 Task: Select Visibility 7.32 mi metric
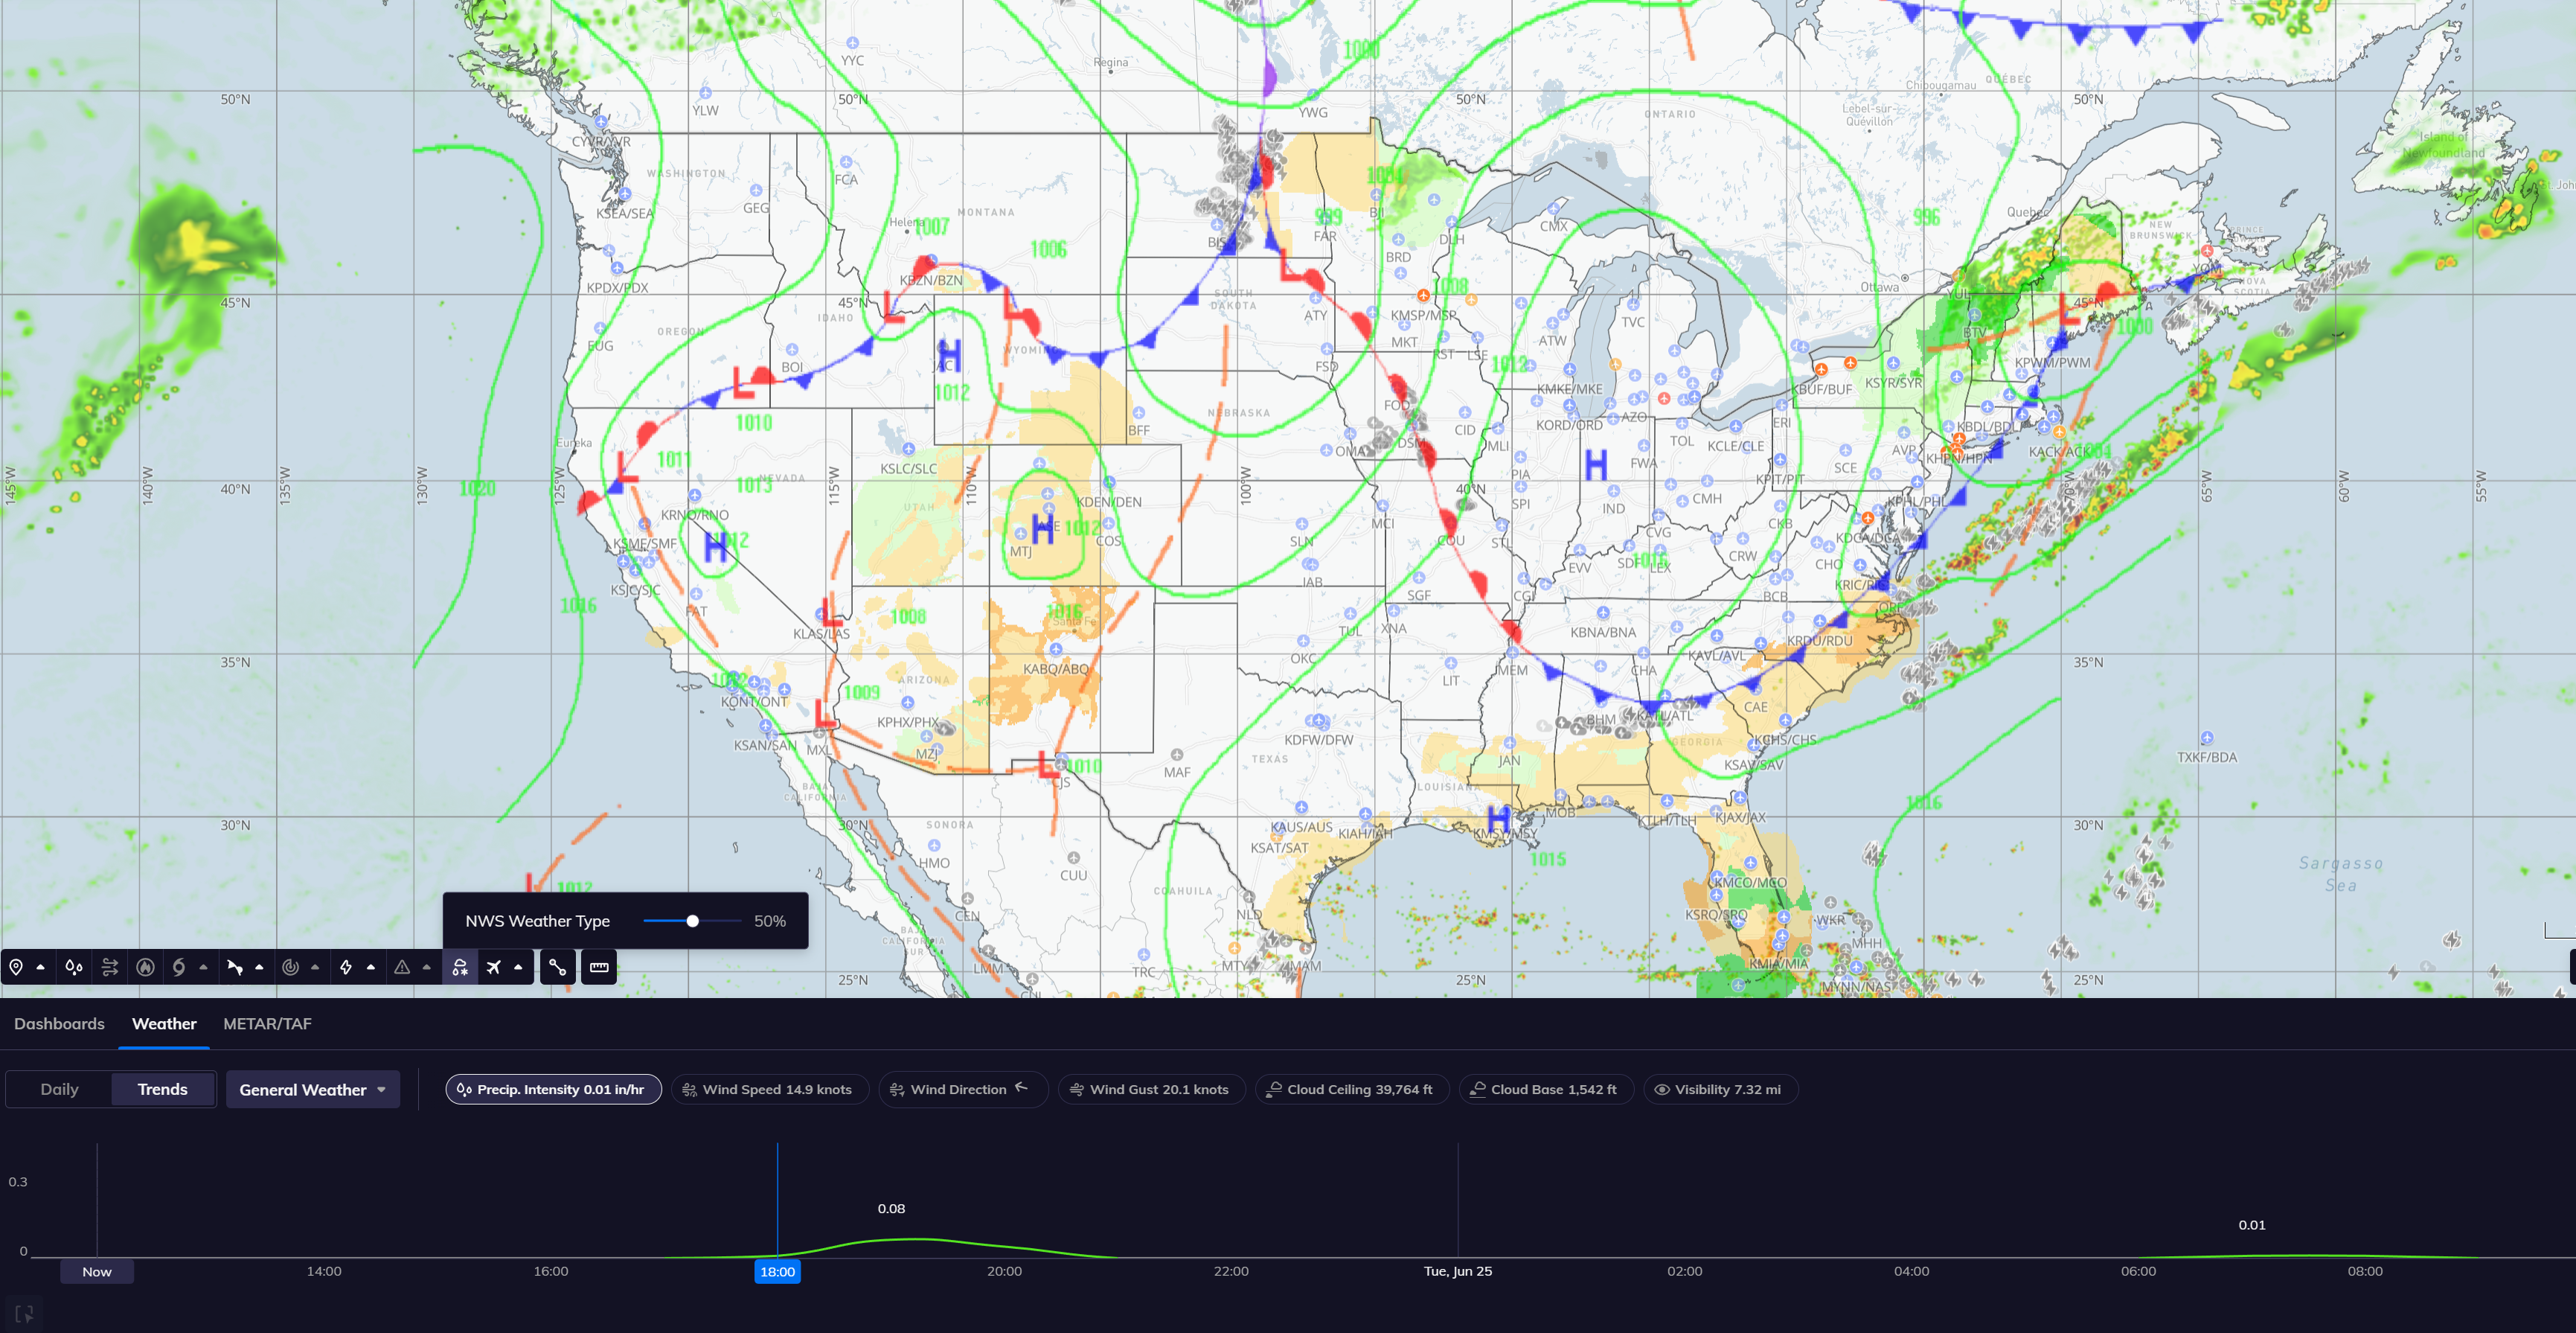point(1720,1089)
